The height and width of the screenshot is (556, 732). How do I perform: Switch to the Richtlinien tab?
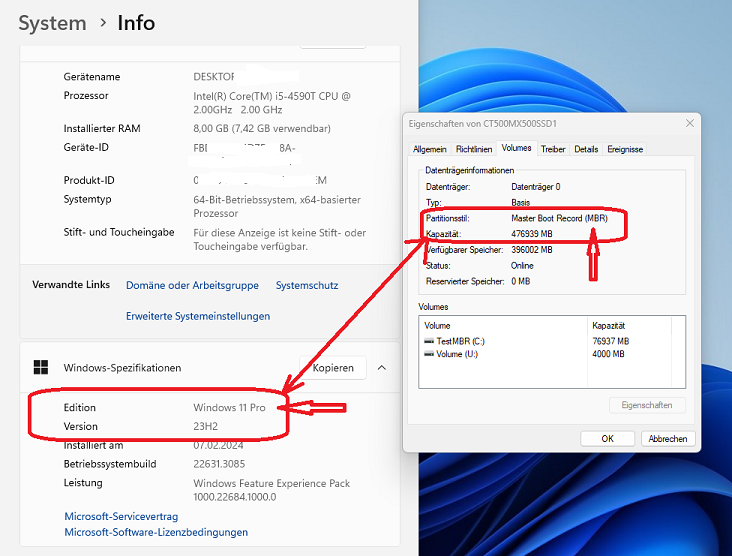click(x=474, y=149)
